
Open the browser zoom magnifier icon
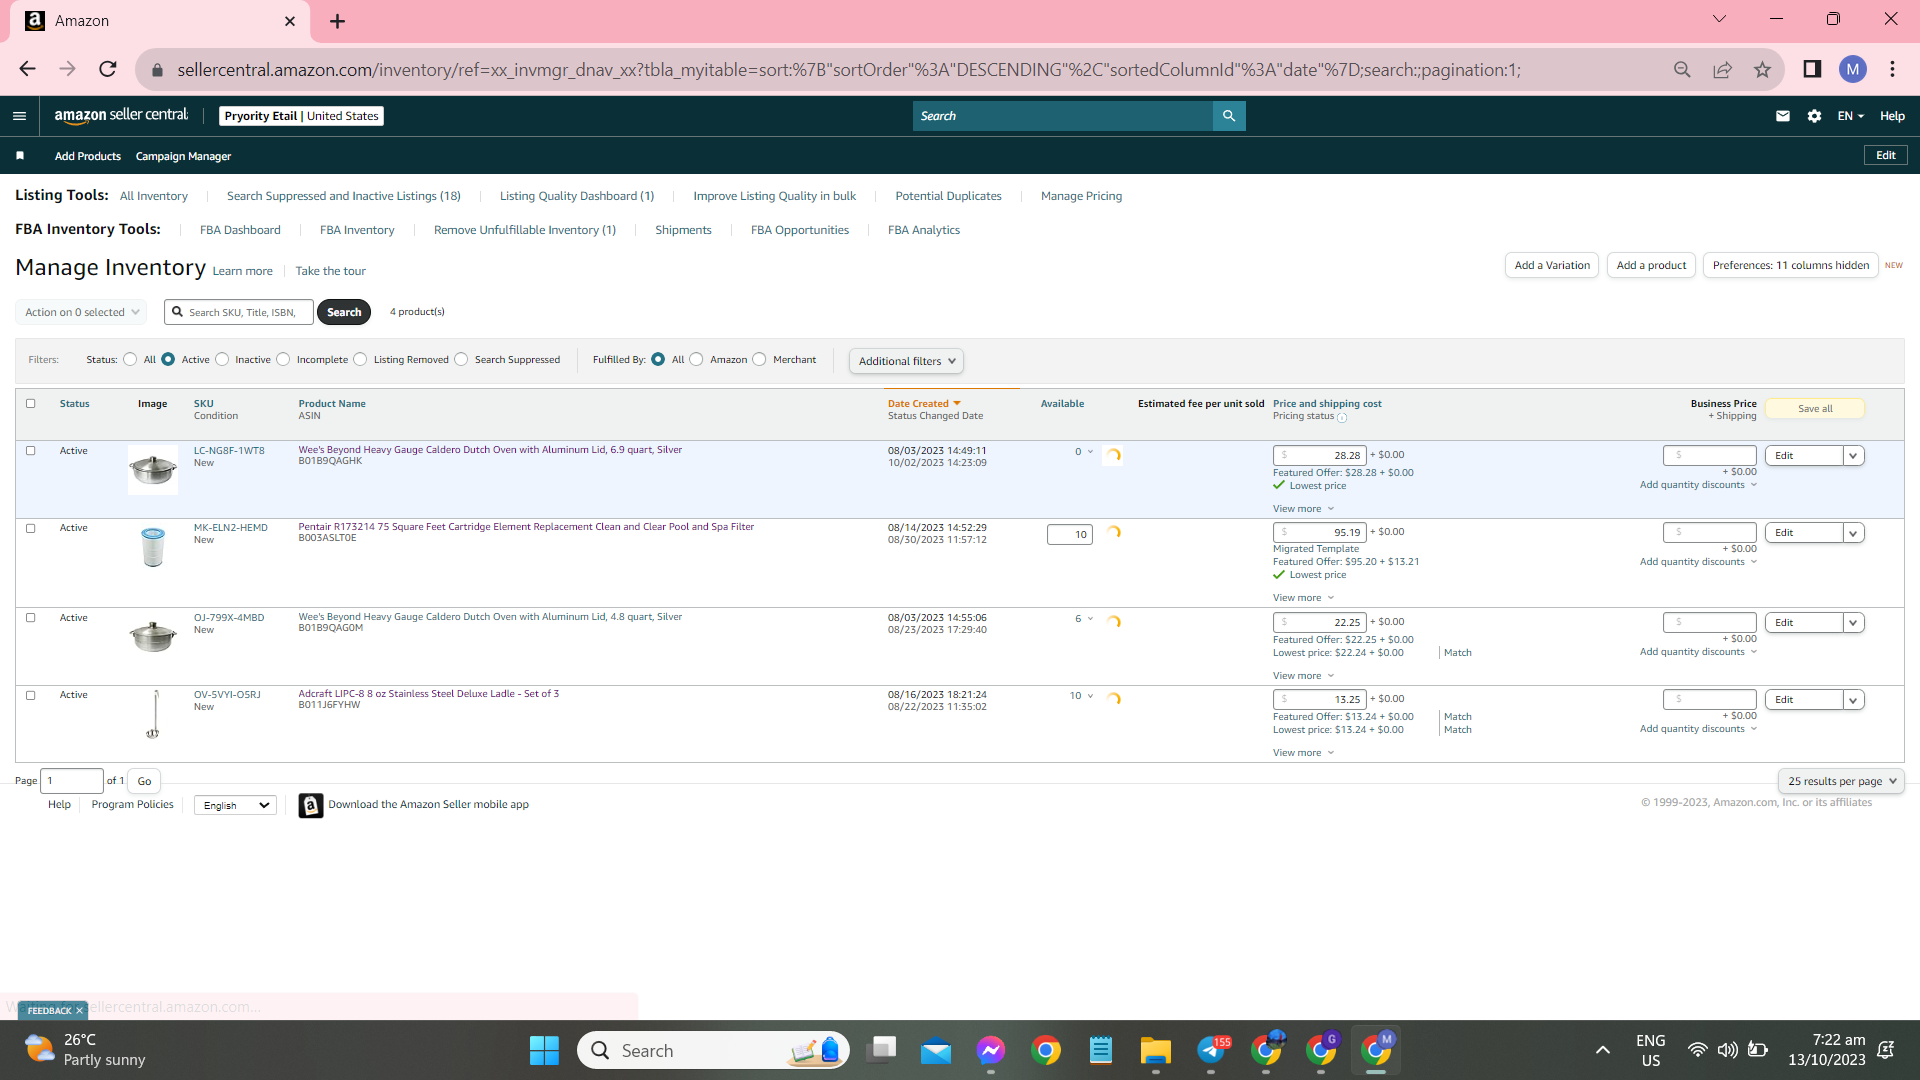(x=1682, y=69)
